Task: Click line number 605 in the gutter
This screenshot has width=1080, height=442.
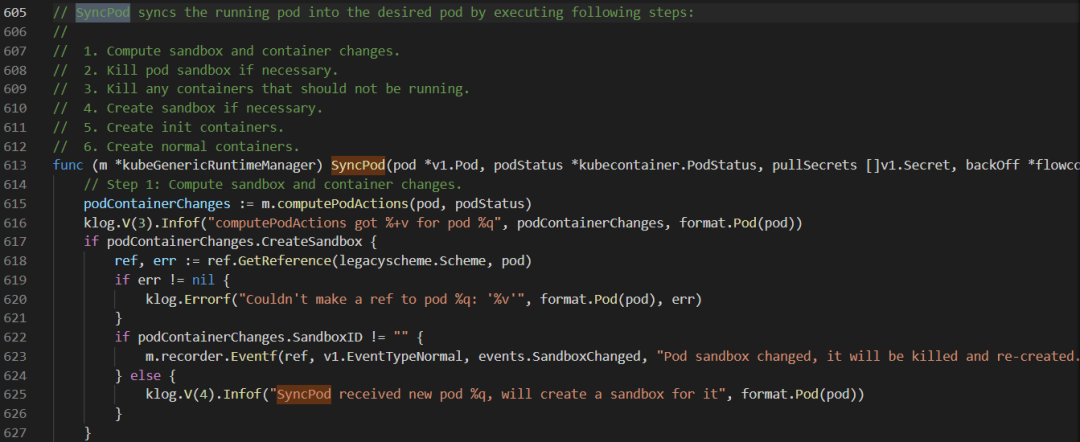Action: [14, 13]
